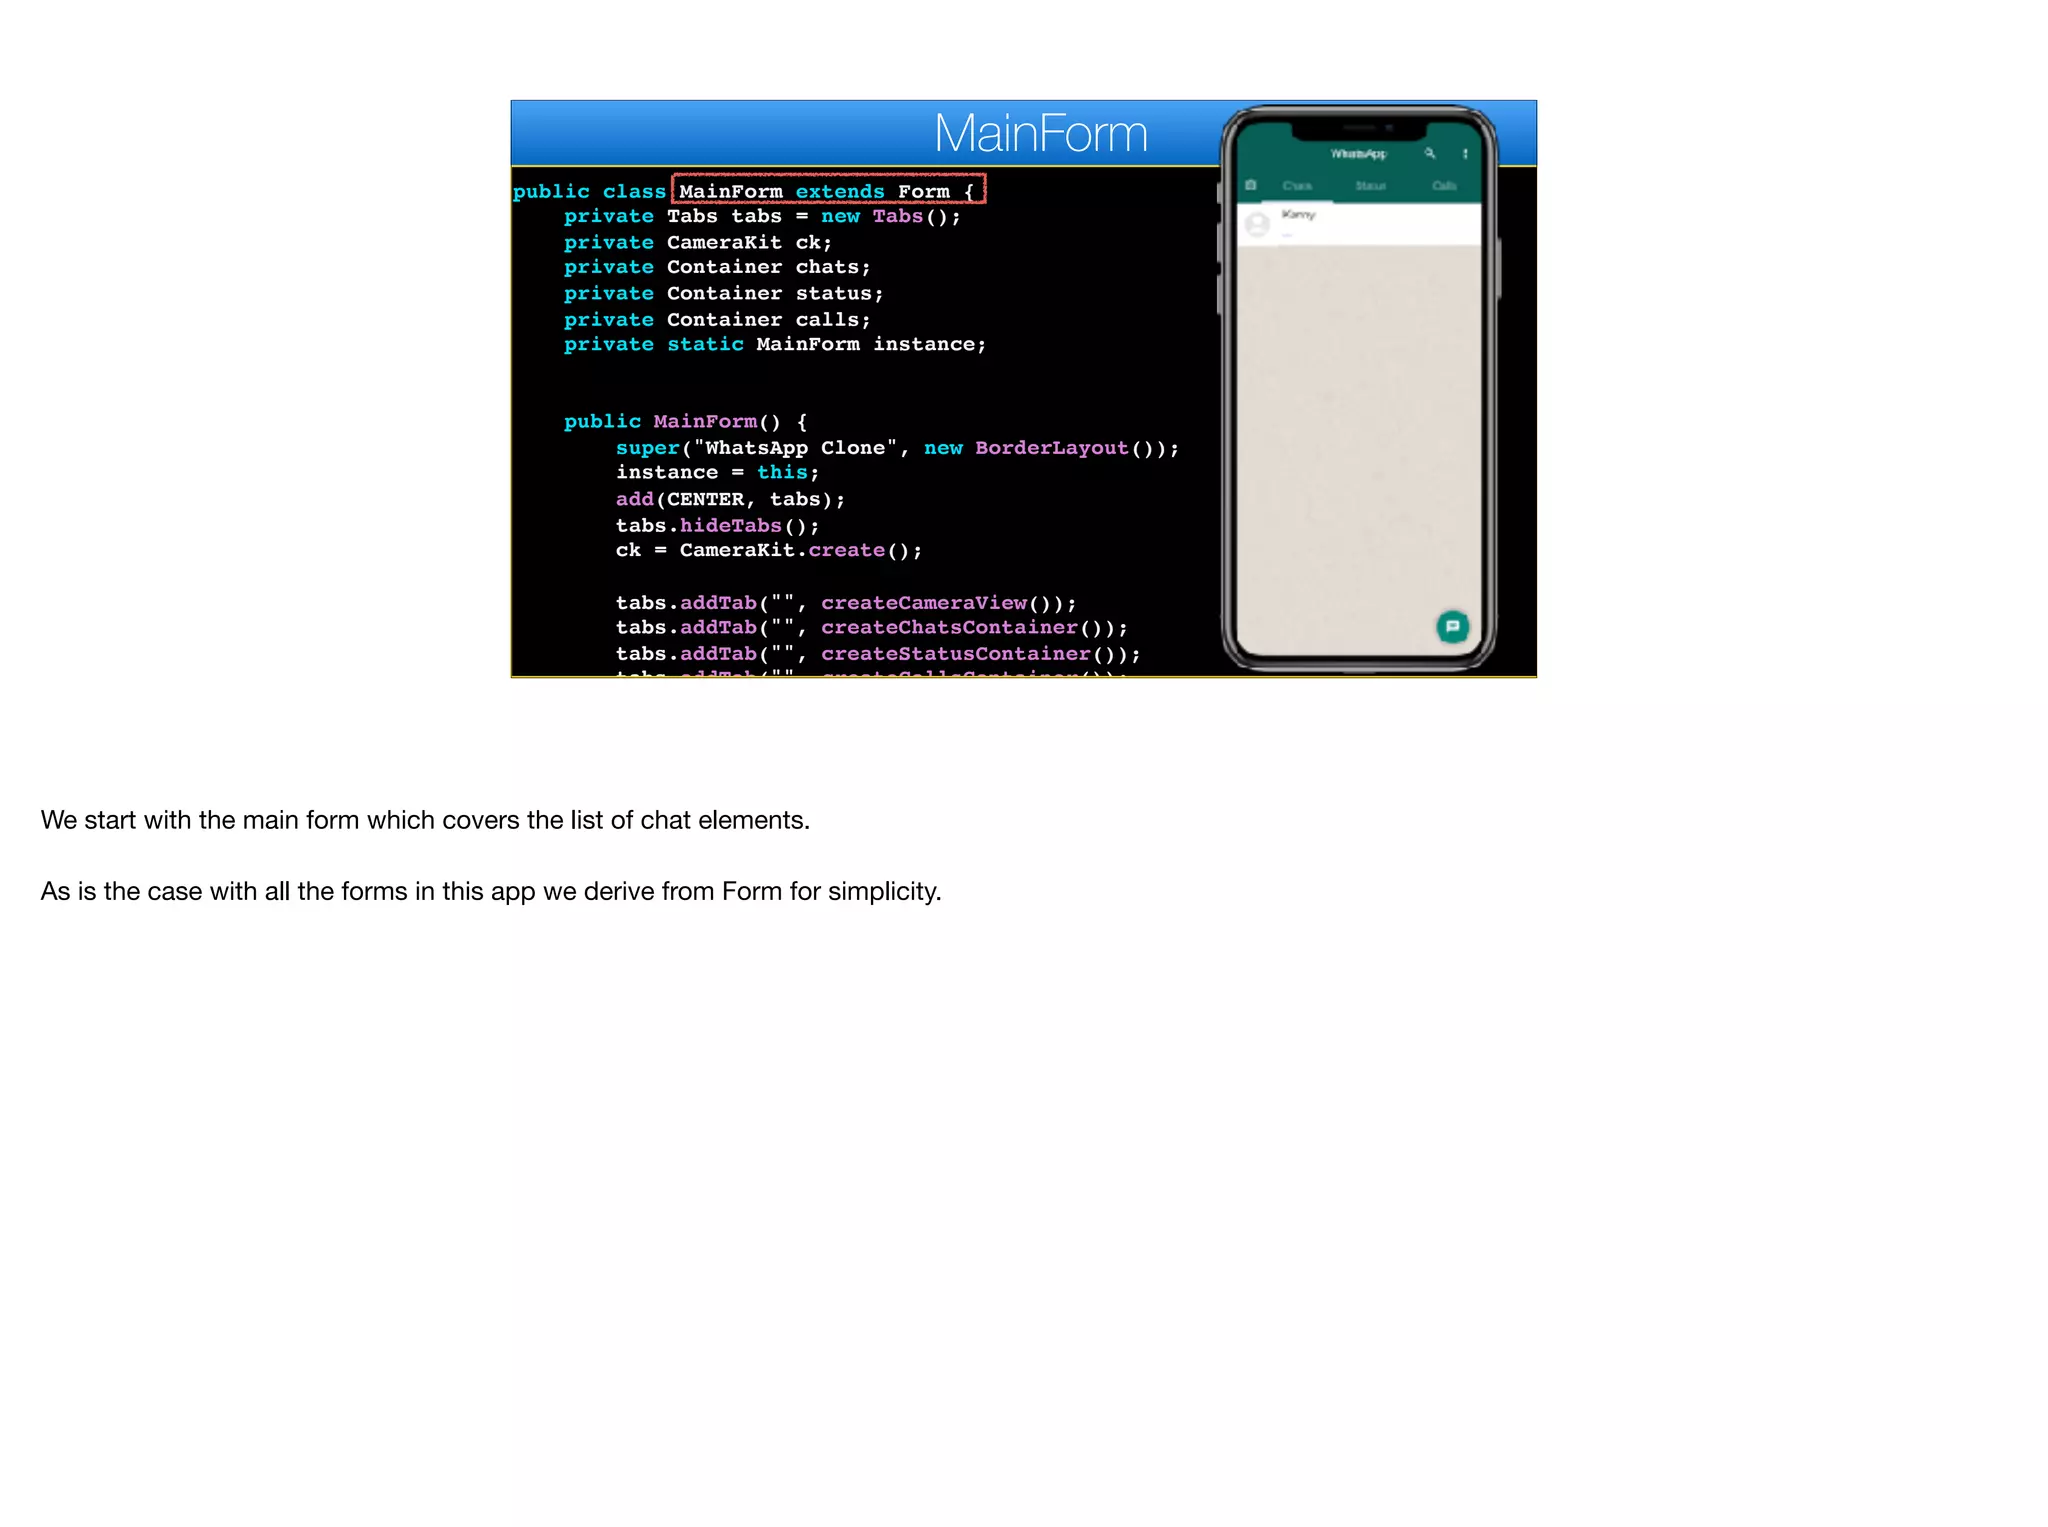Click the MainForm slide title
2048x1527 pixels.
[1040, 134]
